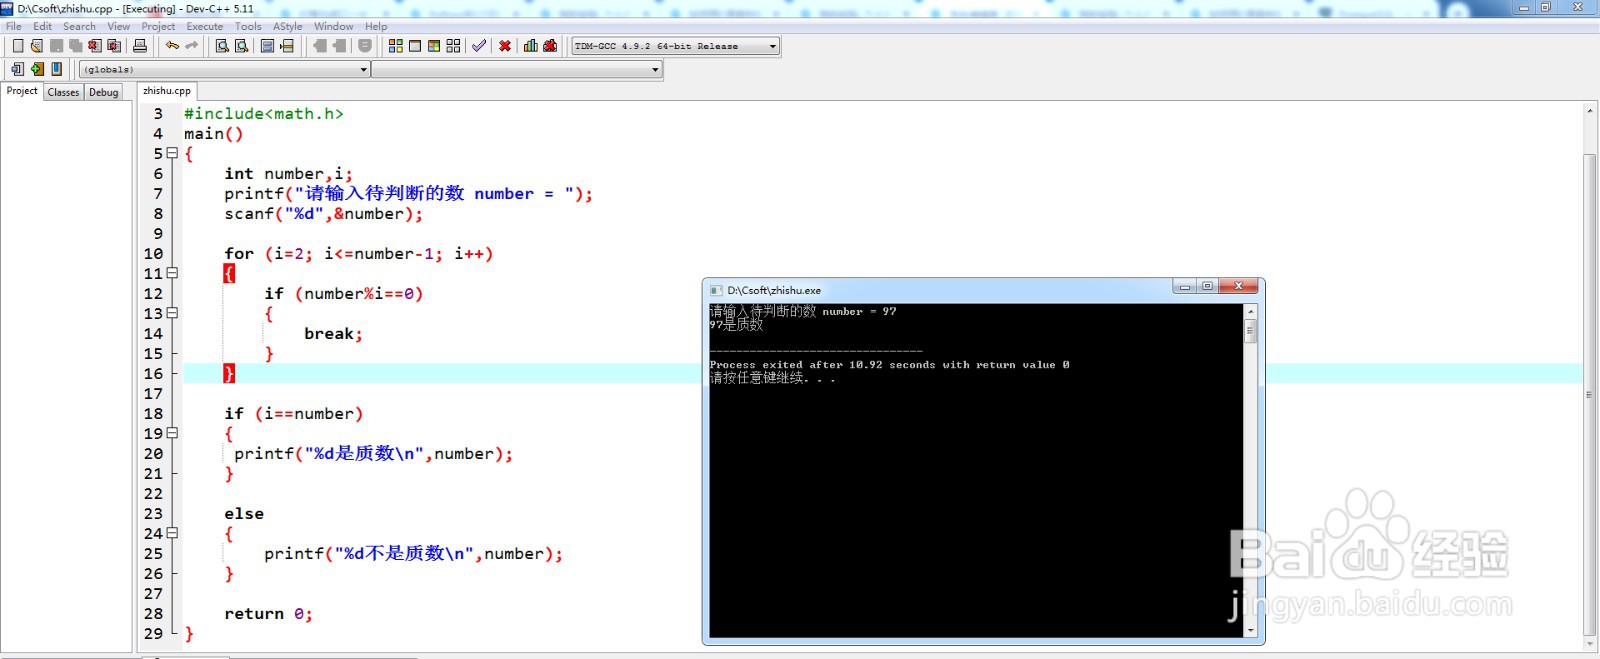The width and height of the screenshot is (1600, 659).
Task: Click line number 10 in the gutter
Action: [x=153, y=253]
